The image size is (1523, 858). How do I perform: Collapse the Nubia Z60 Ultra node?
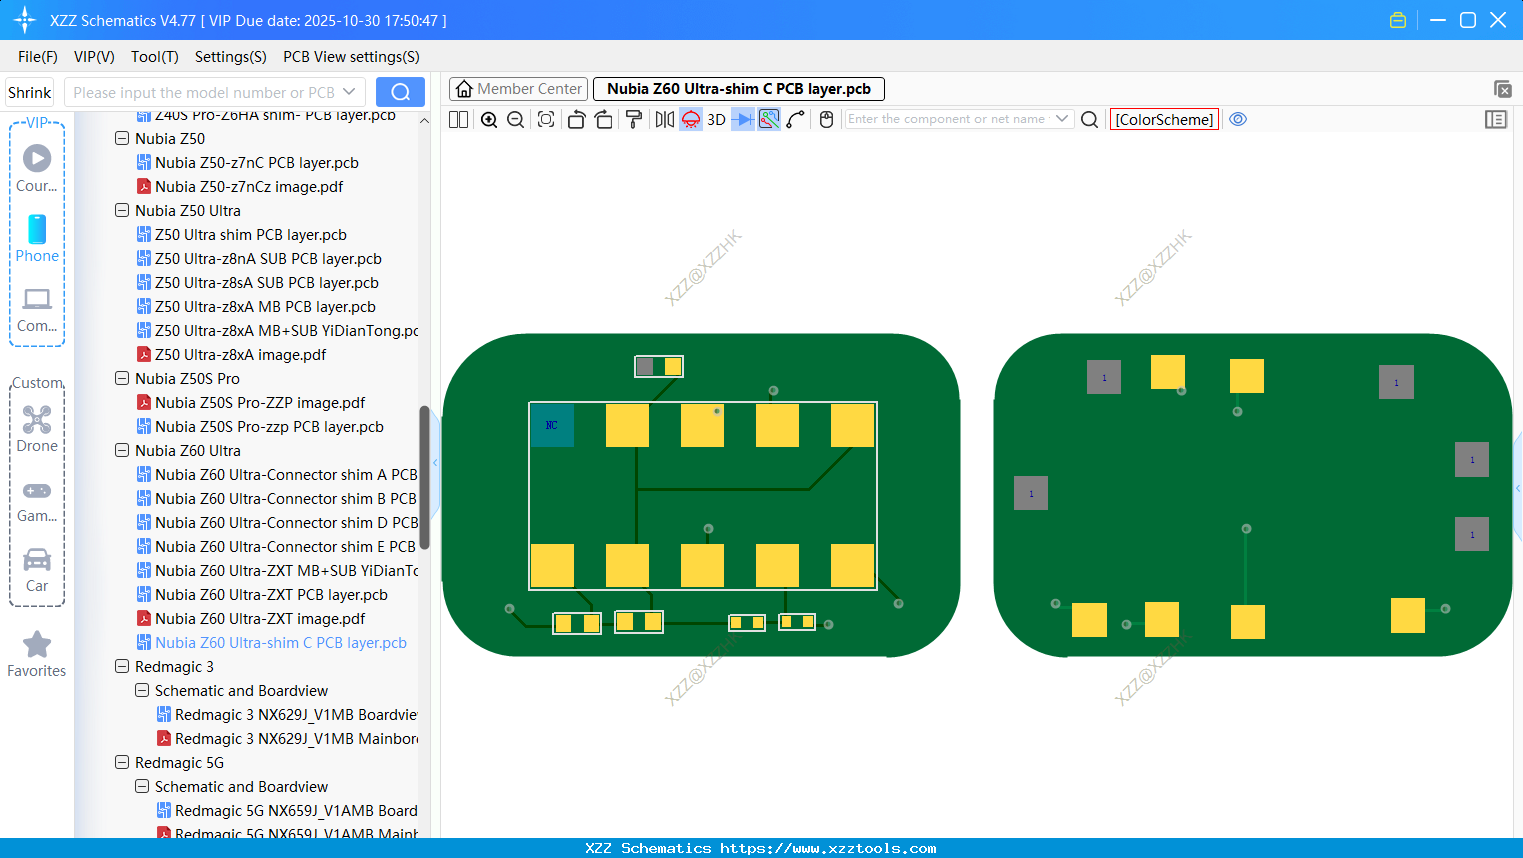click(122, 451)
